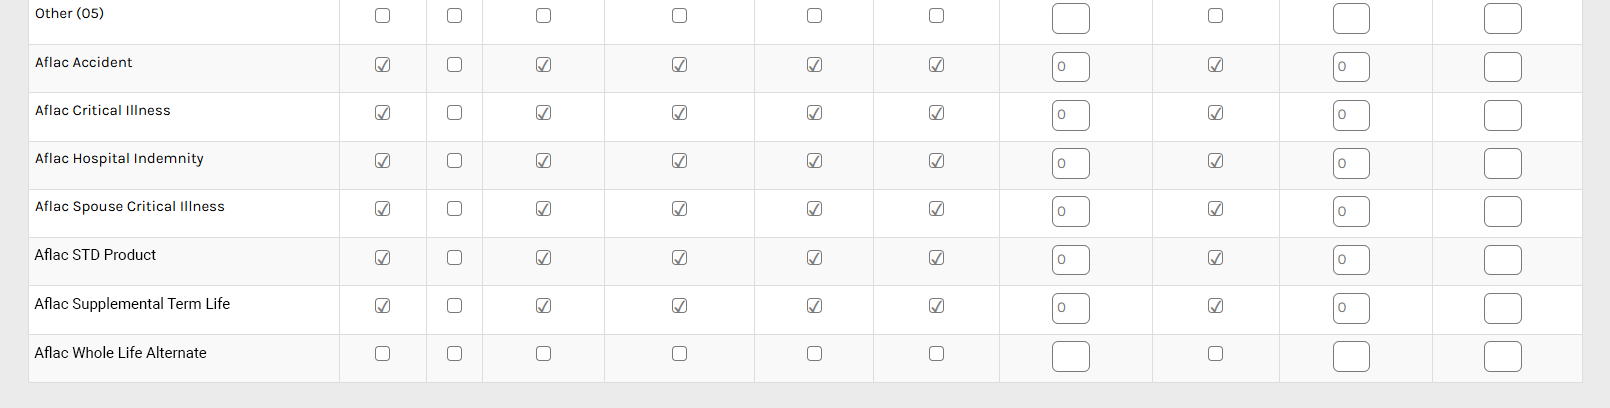Toggle fourth checkbox in Aflac Hospital Indemnity row
The image size is (1610, 408).
(679, 161)
